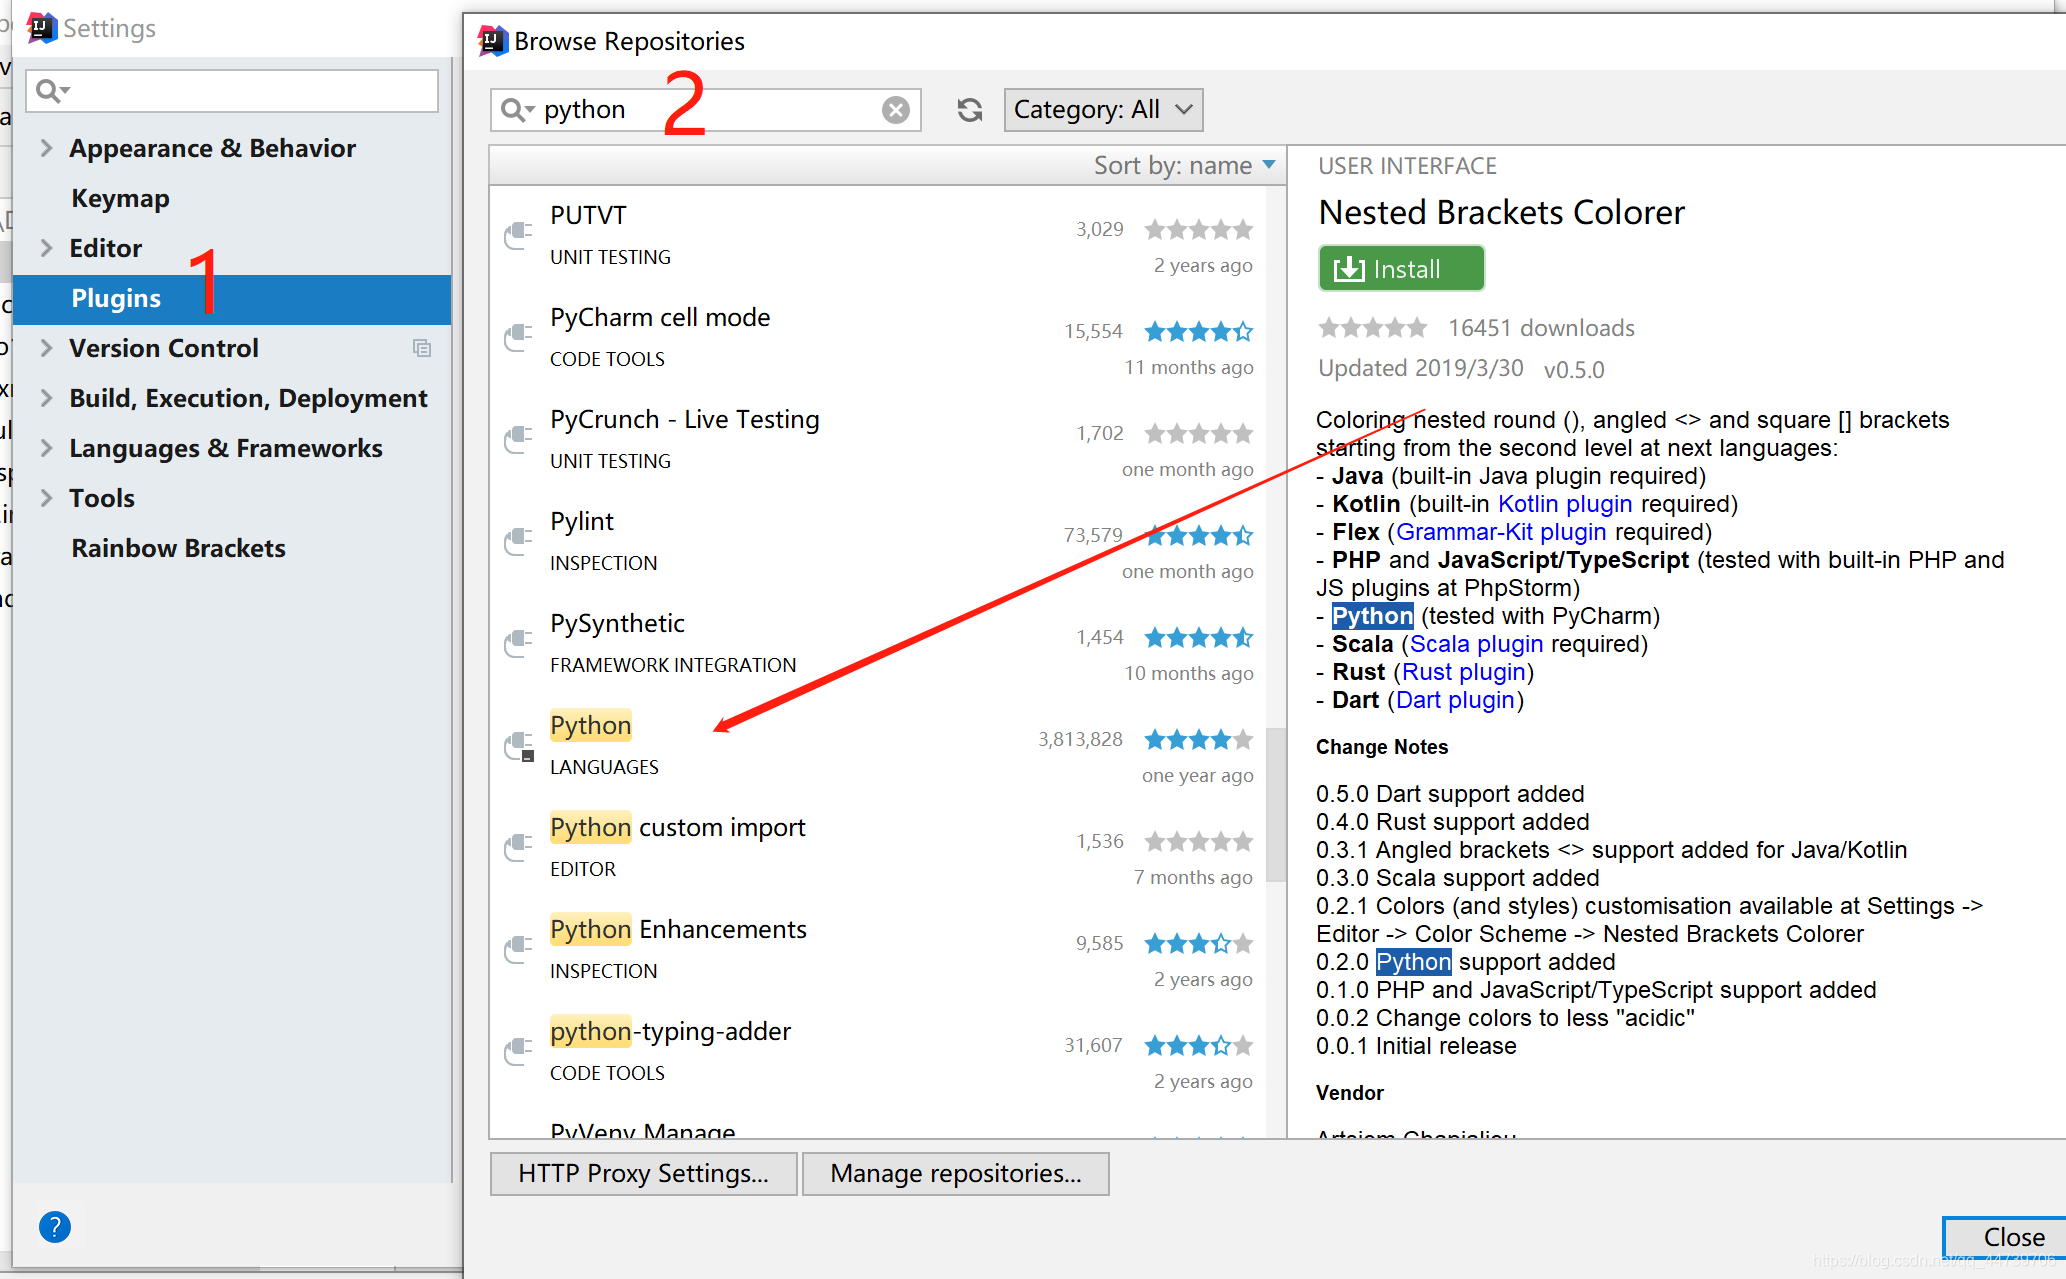Select the PUTVT plugin row
The image size is (2066, 1279).
[877, 236]
